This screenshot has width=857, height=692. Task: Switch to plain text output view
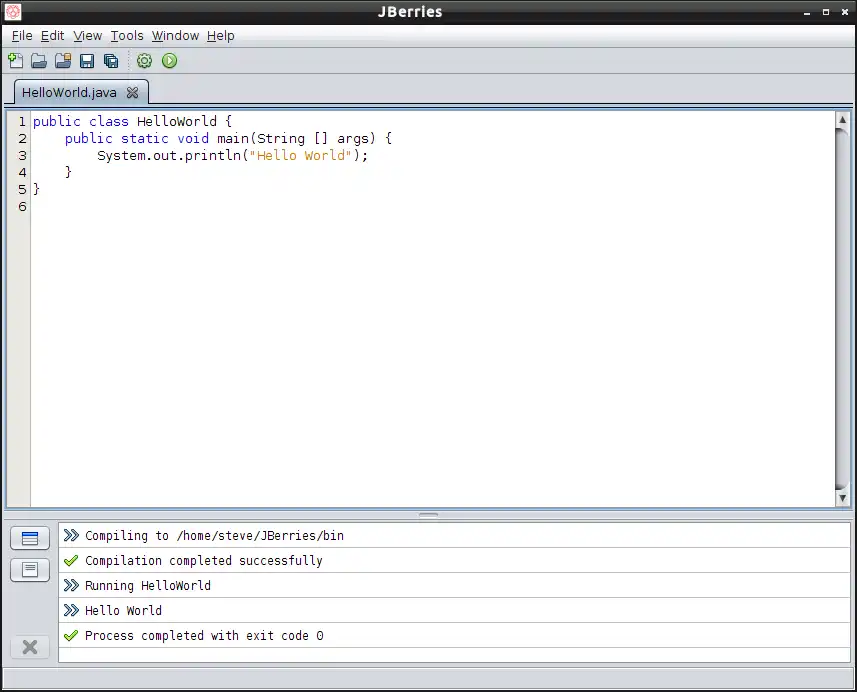(30, 570)
